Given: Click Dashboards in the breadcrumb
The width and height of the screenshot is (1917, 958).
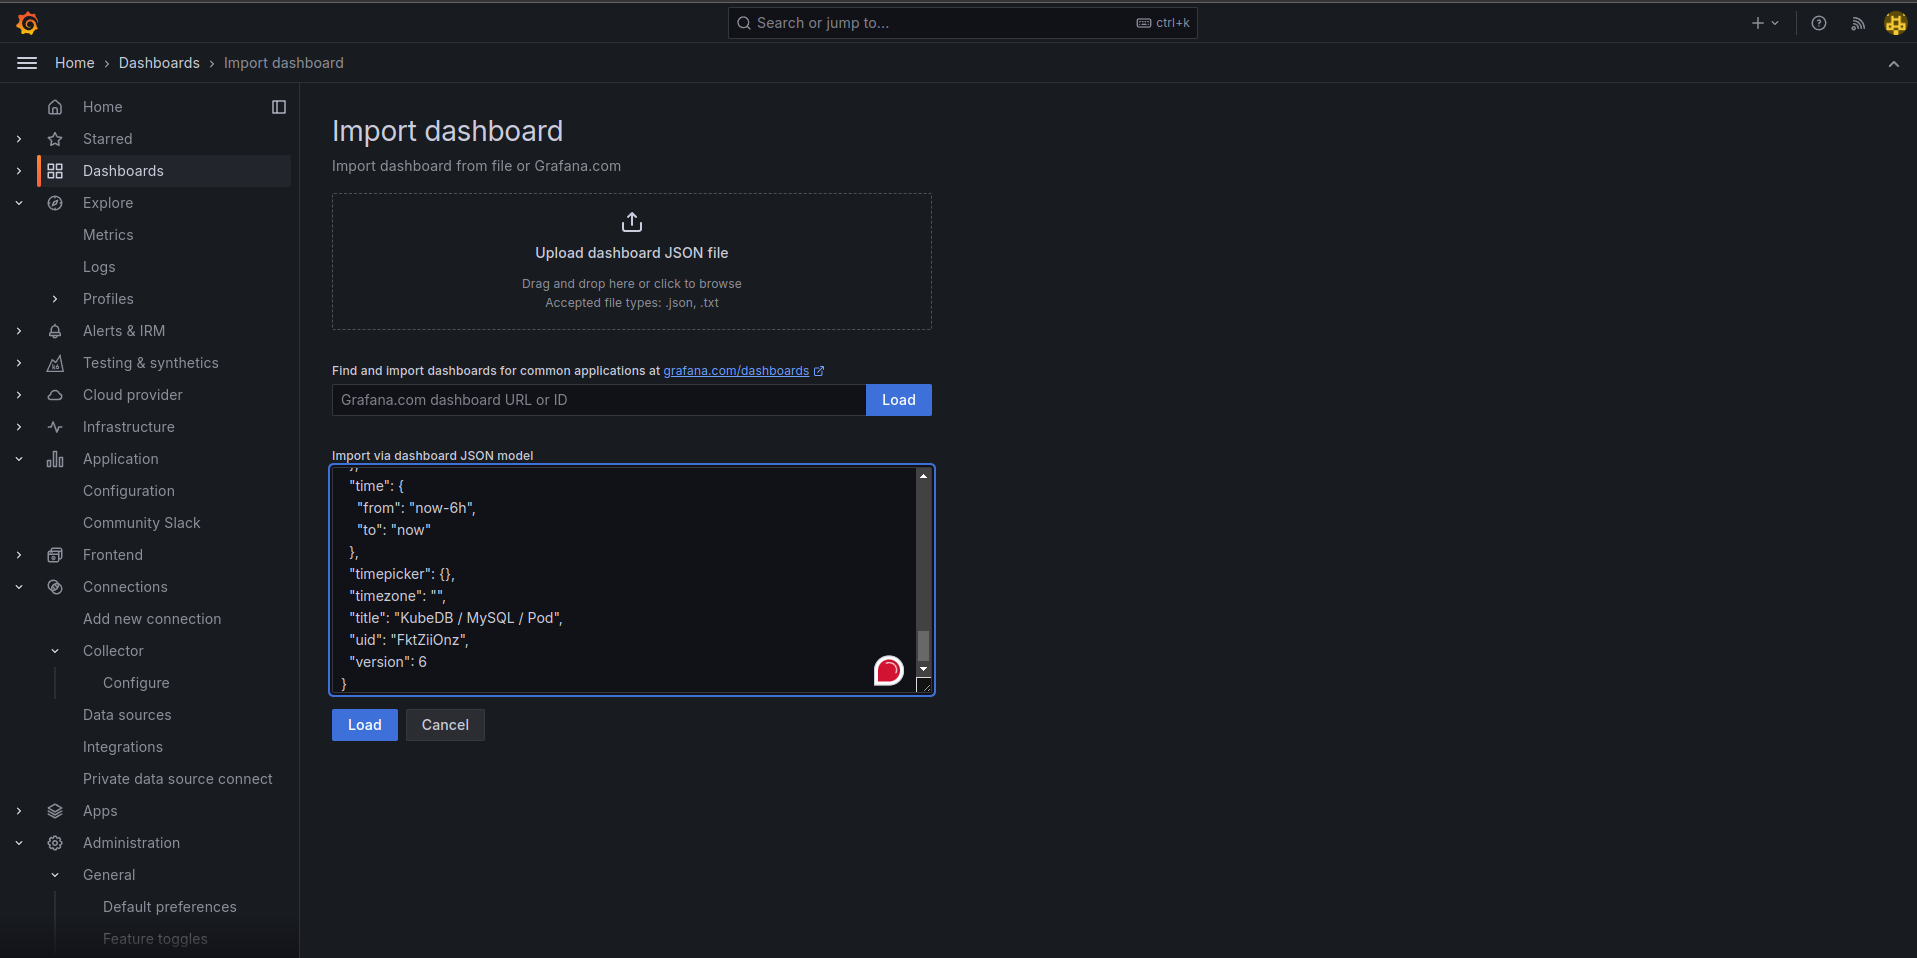Looking at the screenshot, I should click(x=159, y=62).
